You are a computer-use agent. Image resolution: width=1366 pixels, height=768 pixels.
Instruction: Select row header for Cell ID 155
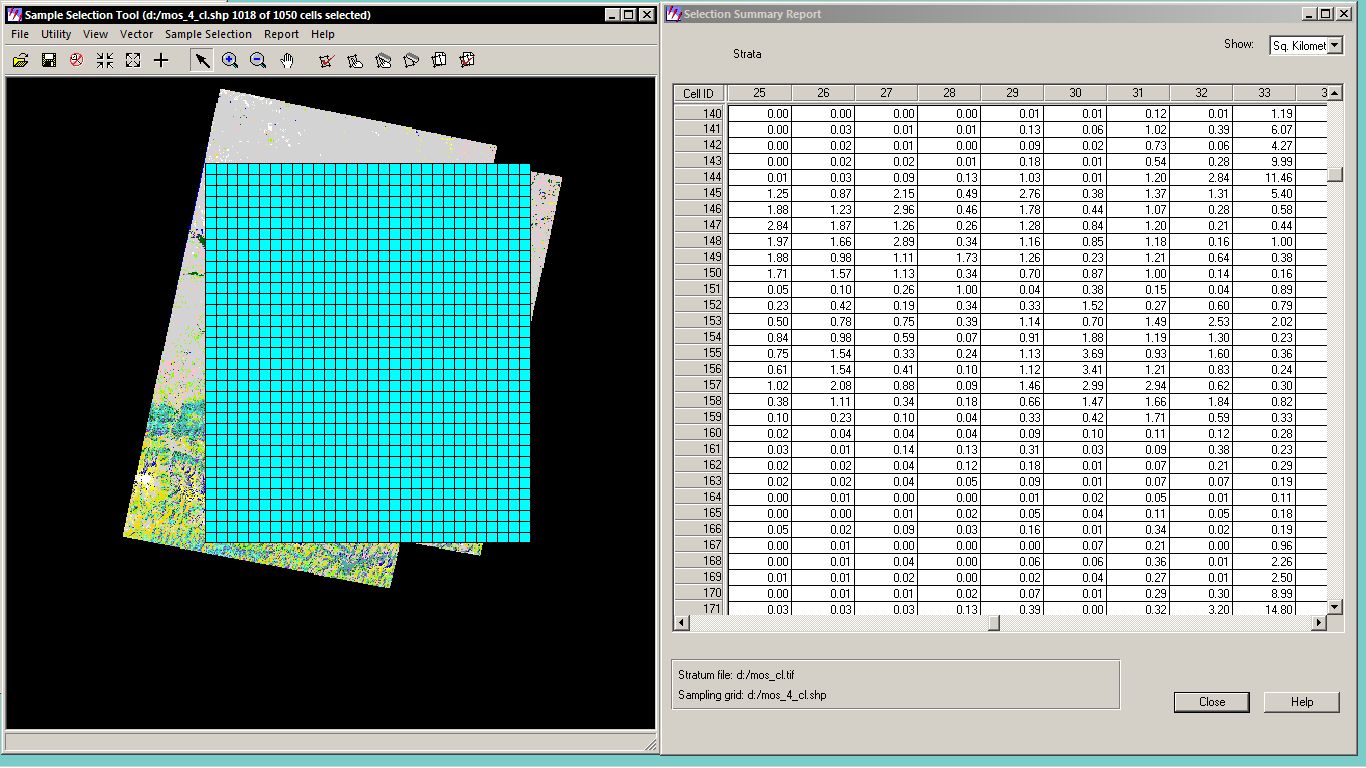(x=699, y=353)
